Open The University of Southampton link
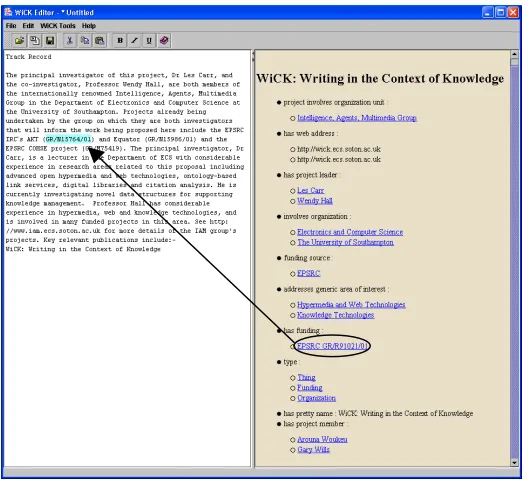The image size is (528, 480). pyautogui.click(x=345, y=243)
